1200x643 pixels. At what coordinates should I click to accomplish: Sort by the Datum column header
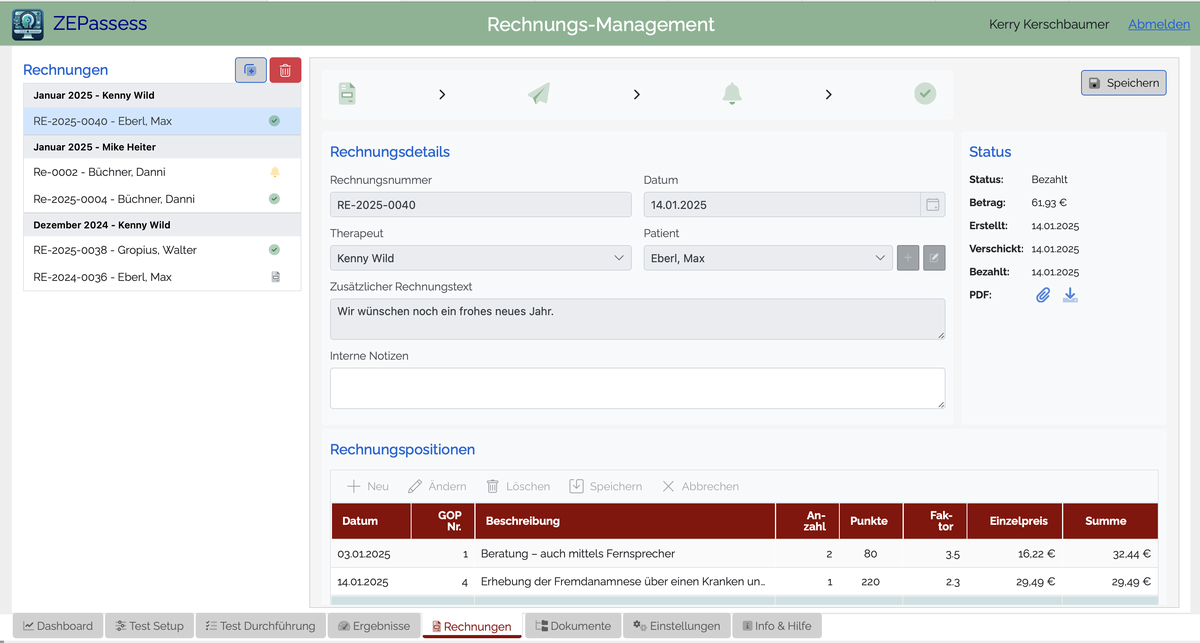click(x=371, y=521)
